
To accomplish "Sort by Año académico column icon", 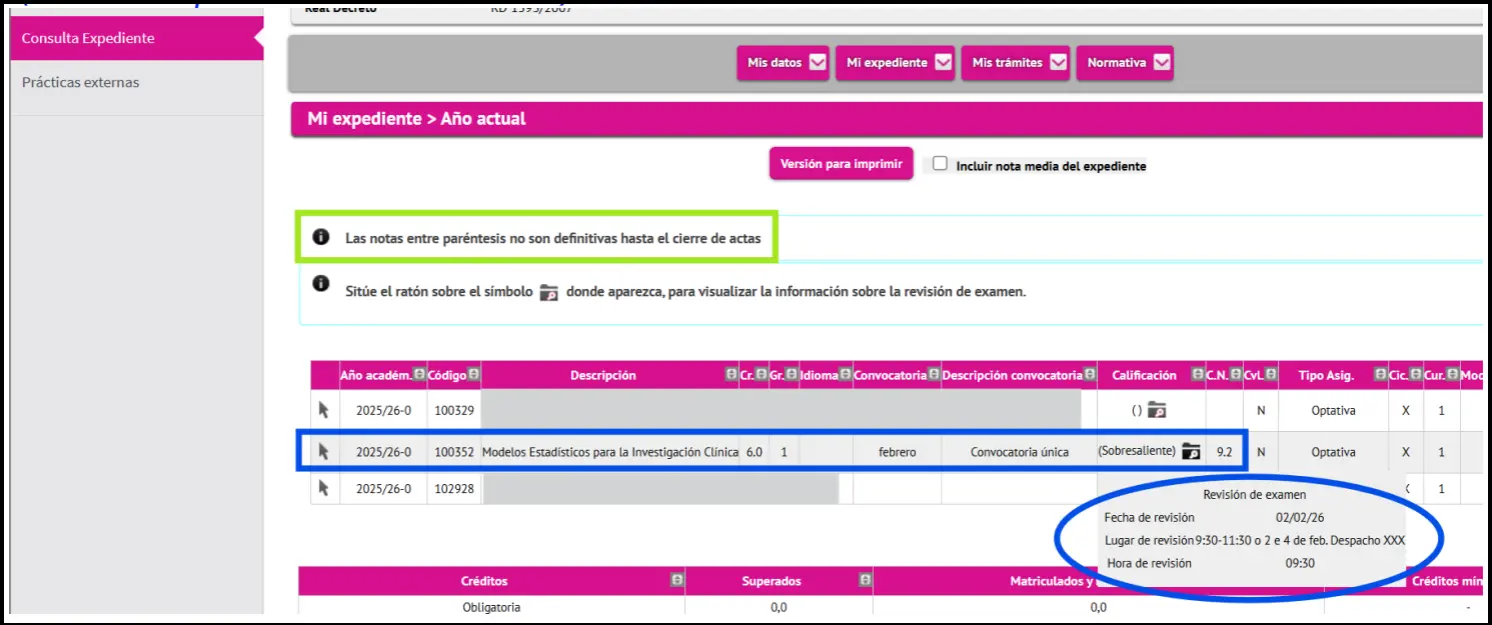I will (419, 375).
